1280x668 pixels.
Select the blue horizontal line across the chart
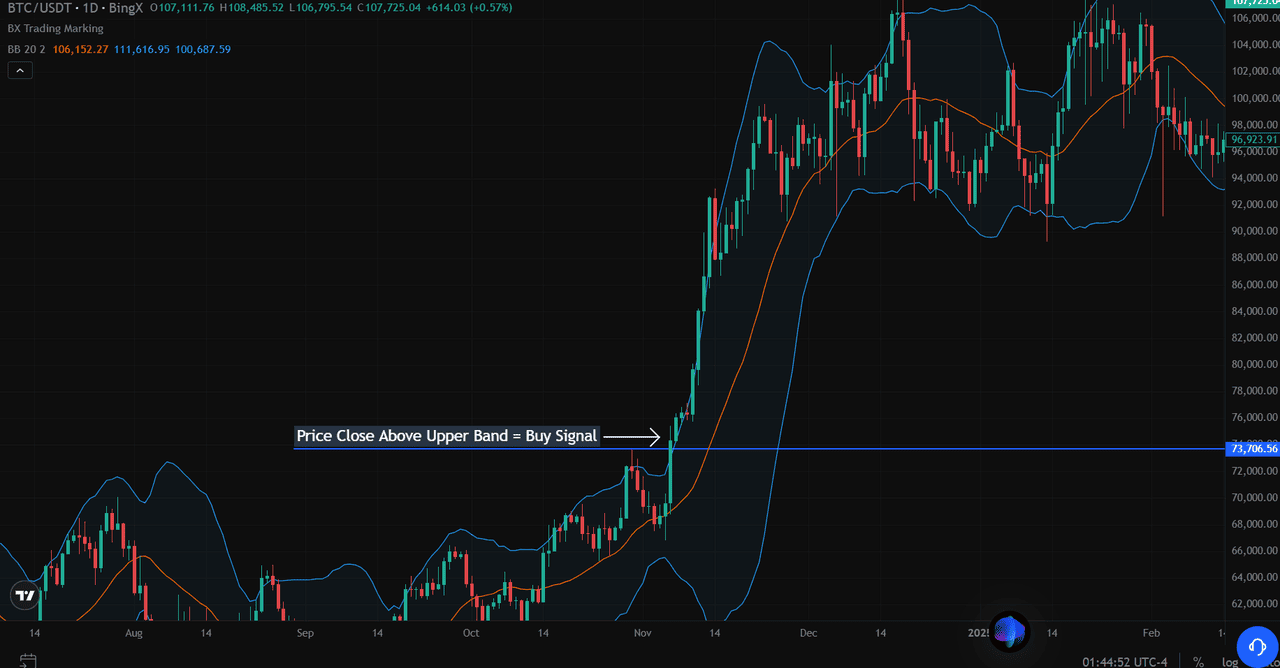pyautogui.click(x=758, y=449)
